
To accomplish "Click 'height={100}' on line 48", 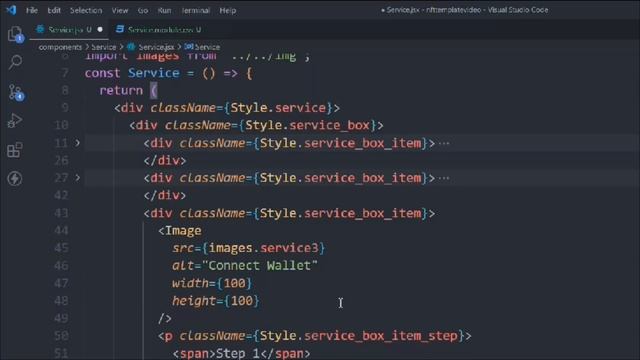I will tap(216, 301).
